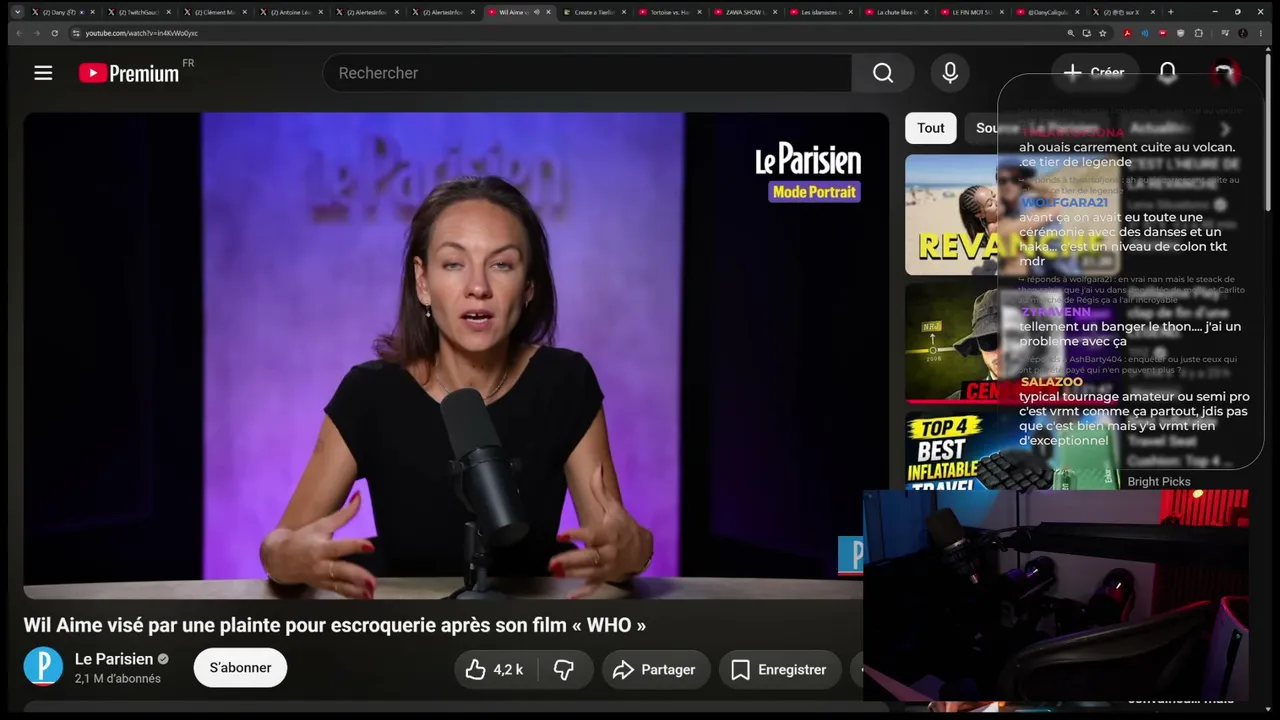
Task: Switch to the Create a Tierlist tab
Action: (594, 12)
